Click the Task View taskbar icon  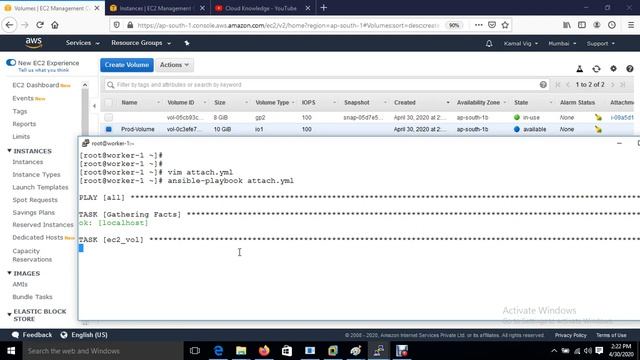[195, 351]
